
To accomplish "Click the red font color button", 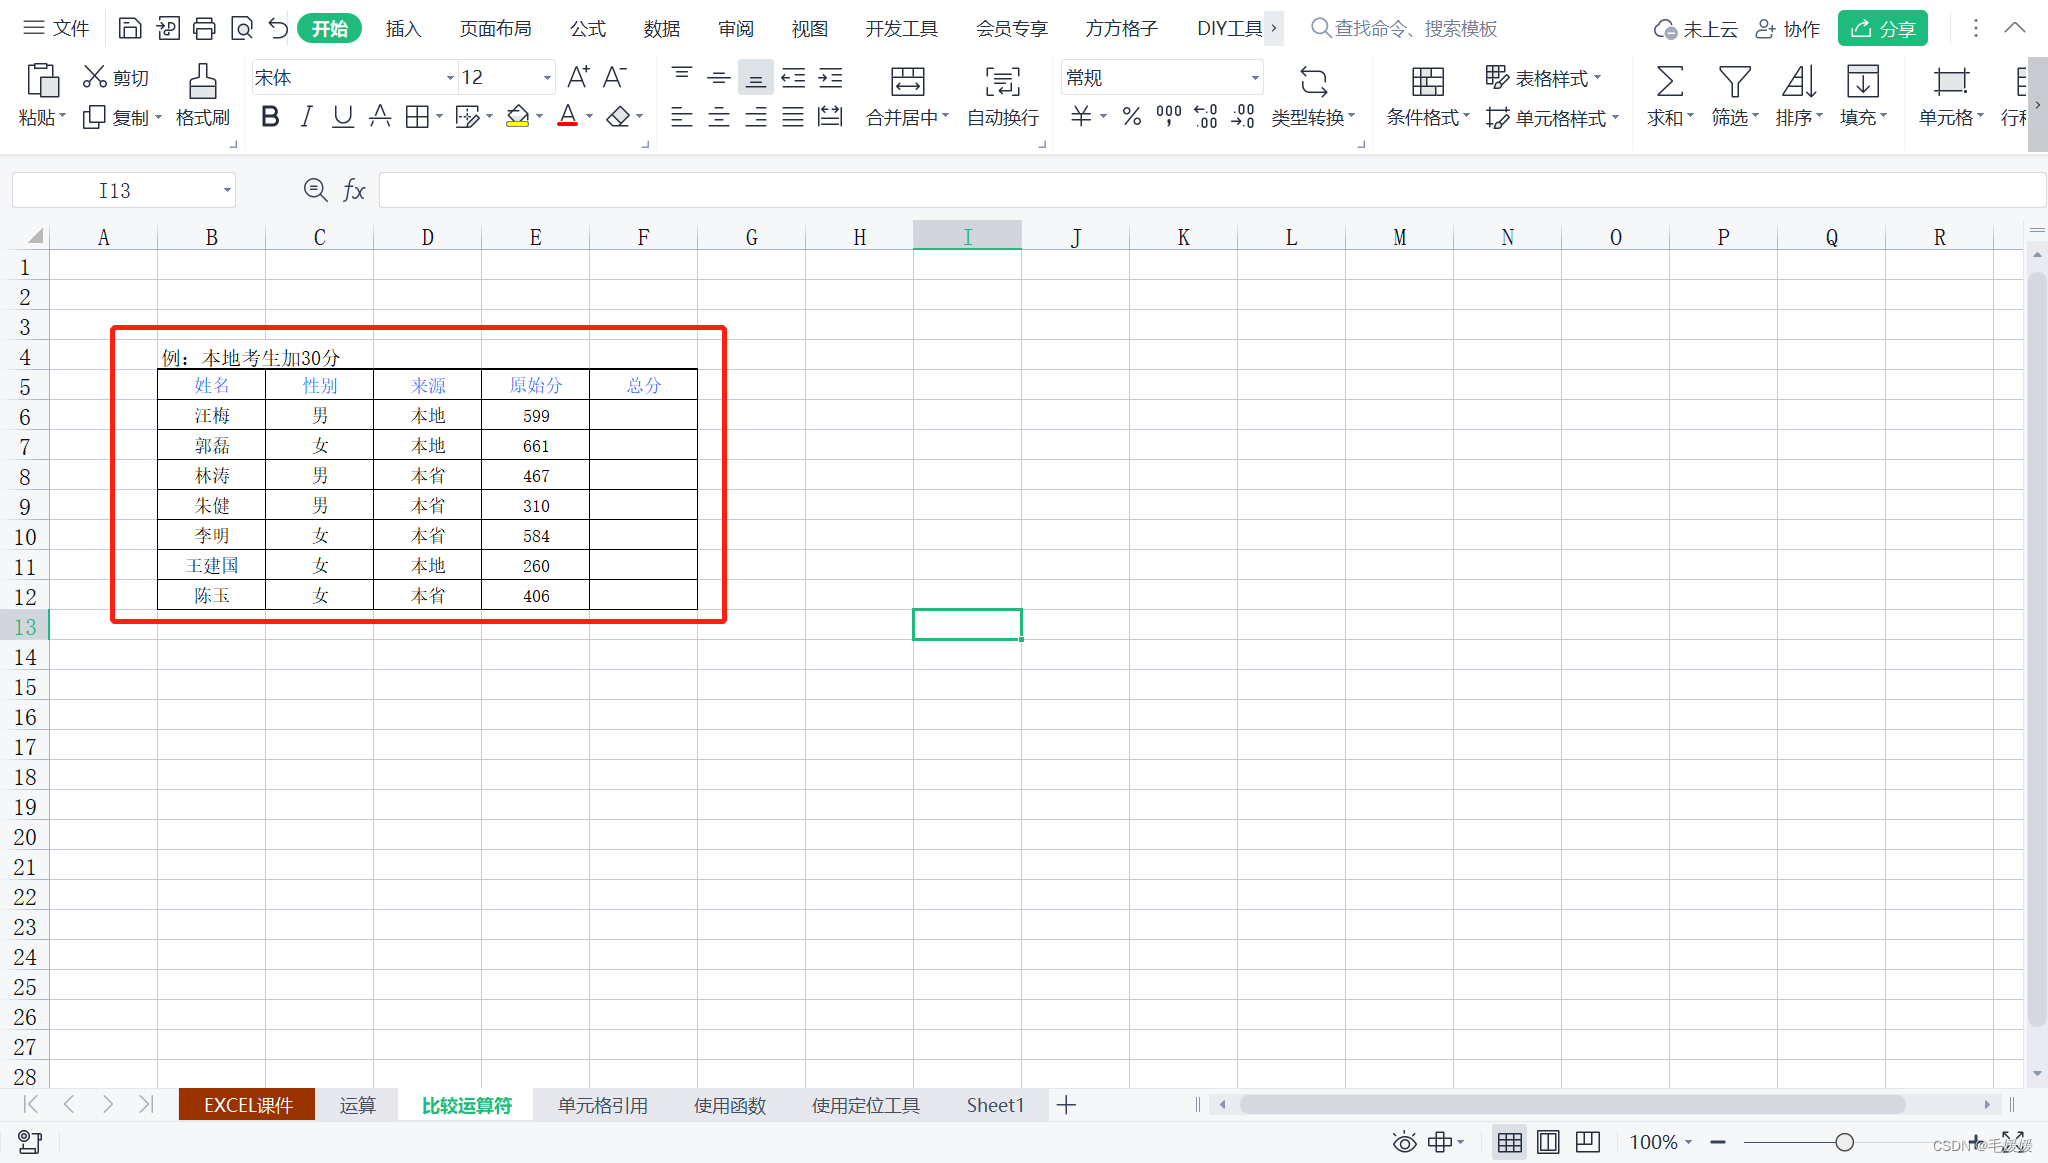I will click(x=567, y=117).
